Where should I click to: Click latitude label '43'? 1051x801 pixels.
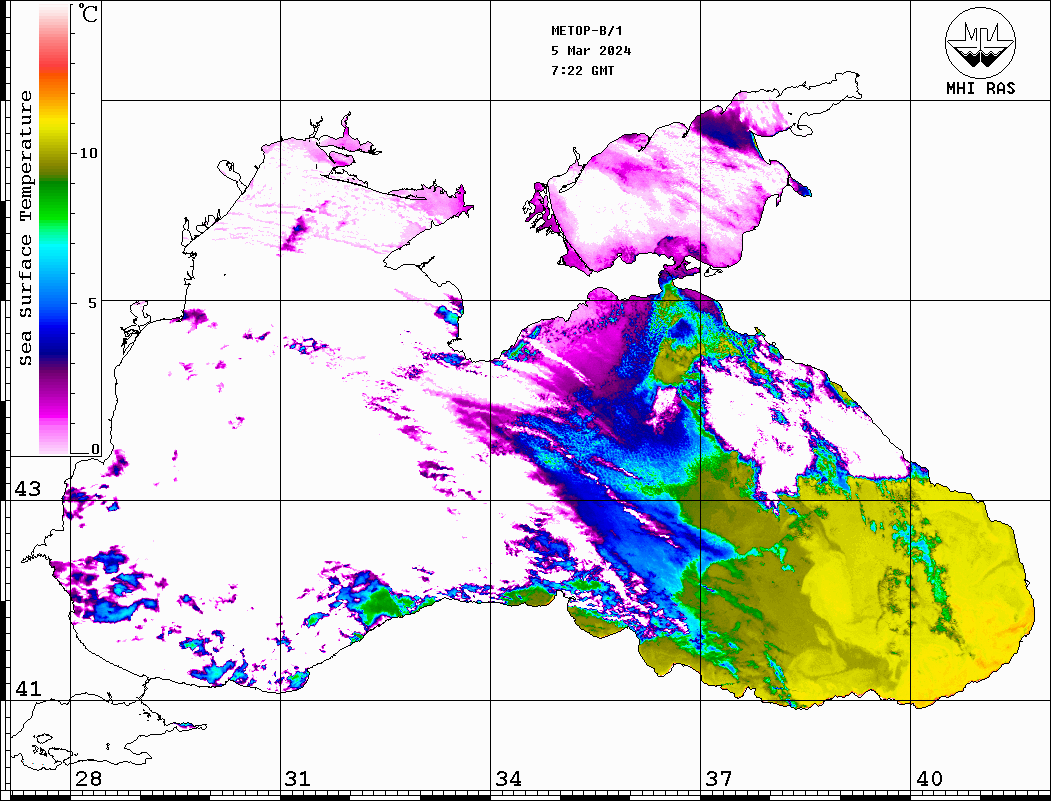(28, 489)
